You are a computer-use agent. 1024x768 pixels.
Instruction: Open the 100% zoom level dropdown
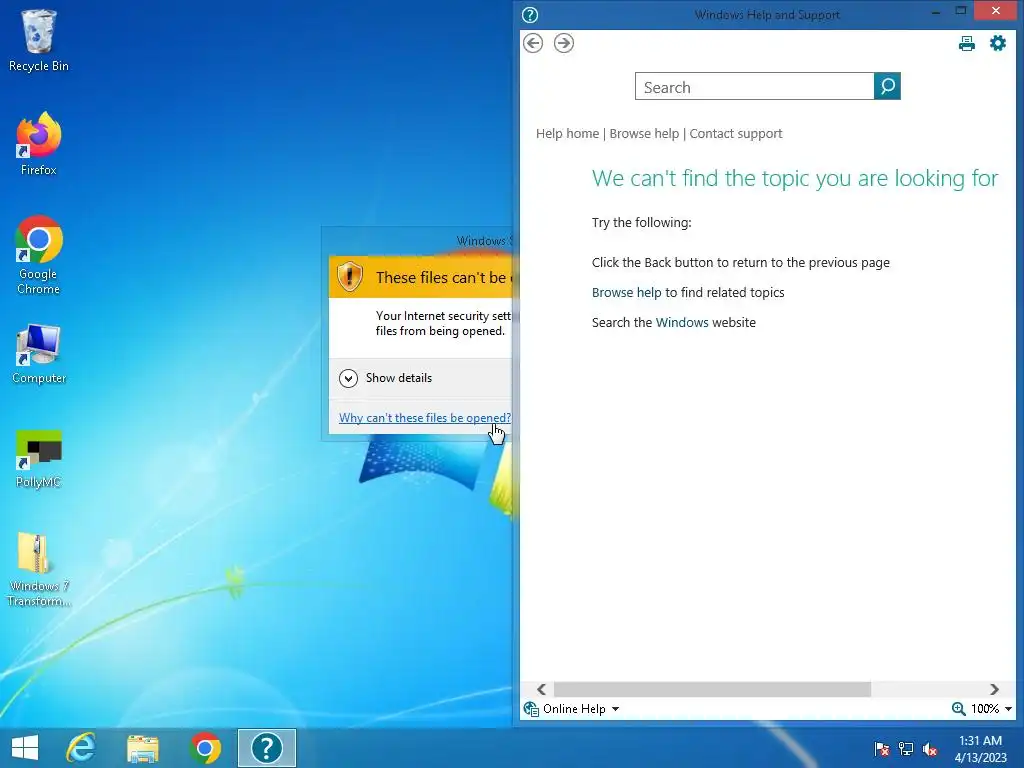tap(991, 709)
